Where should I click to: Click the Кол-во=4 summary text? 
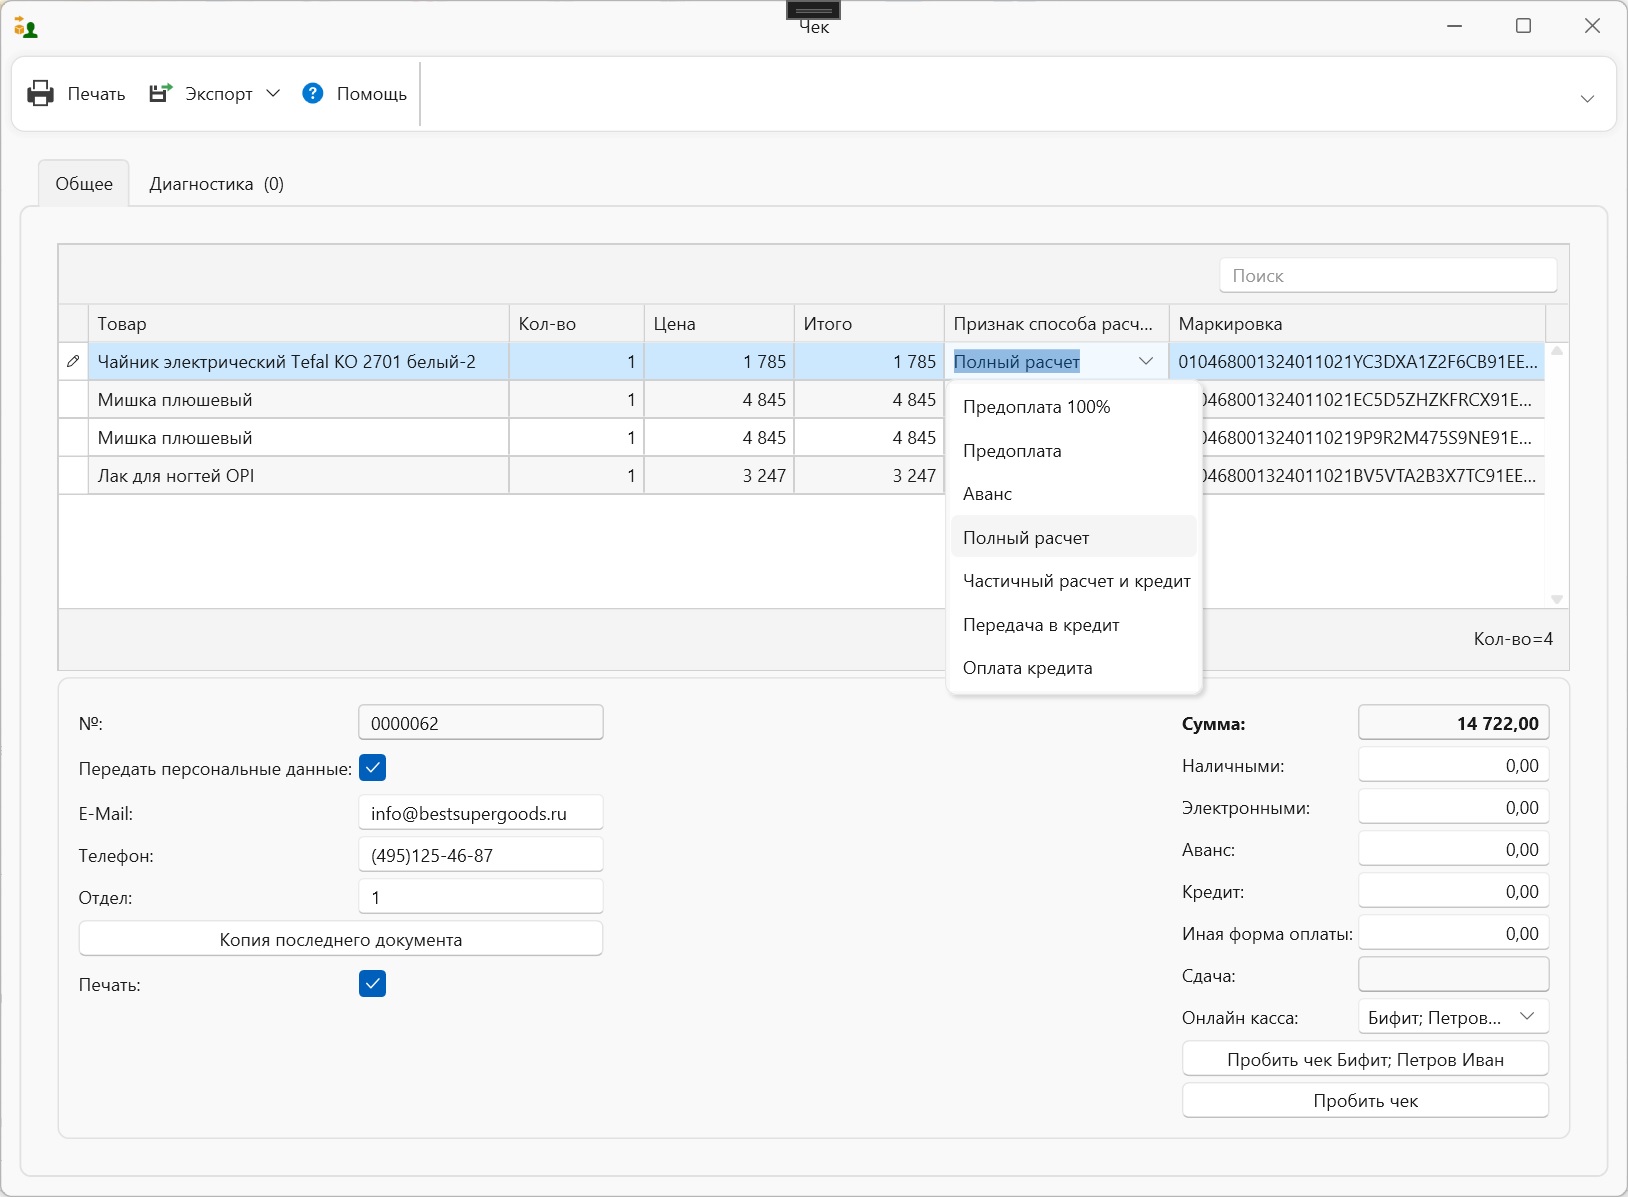pos(1513,639)
